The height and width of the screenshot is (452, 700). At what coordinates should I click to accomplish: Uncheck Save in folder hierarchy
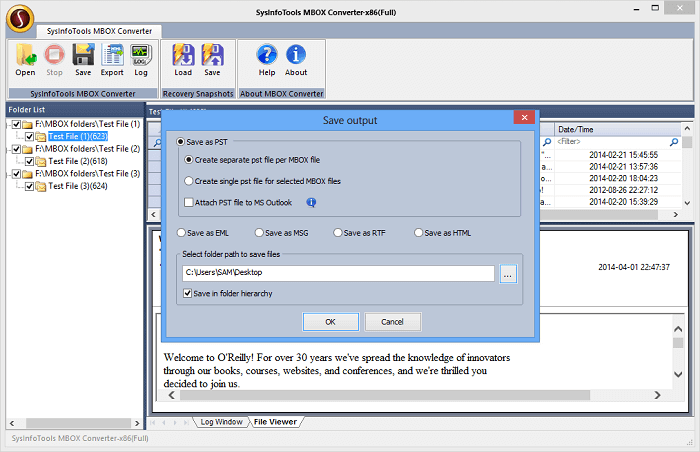(188, 293)
